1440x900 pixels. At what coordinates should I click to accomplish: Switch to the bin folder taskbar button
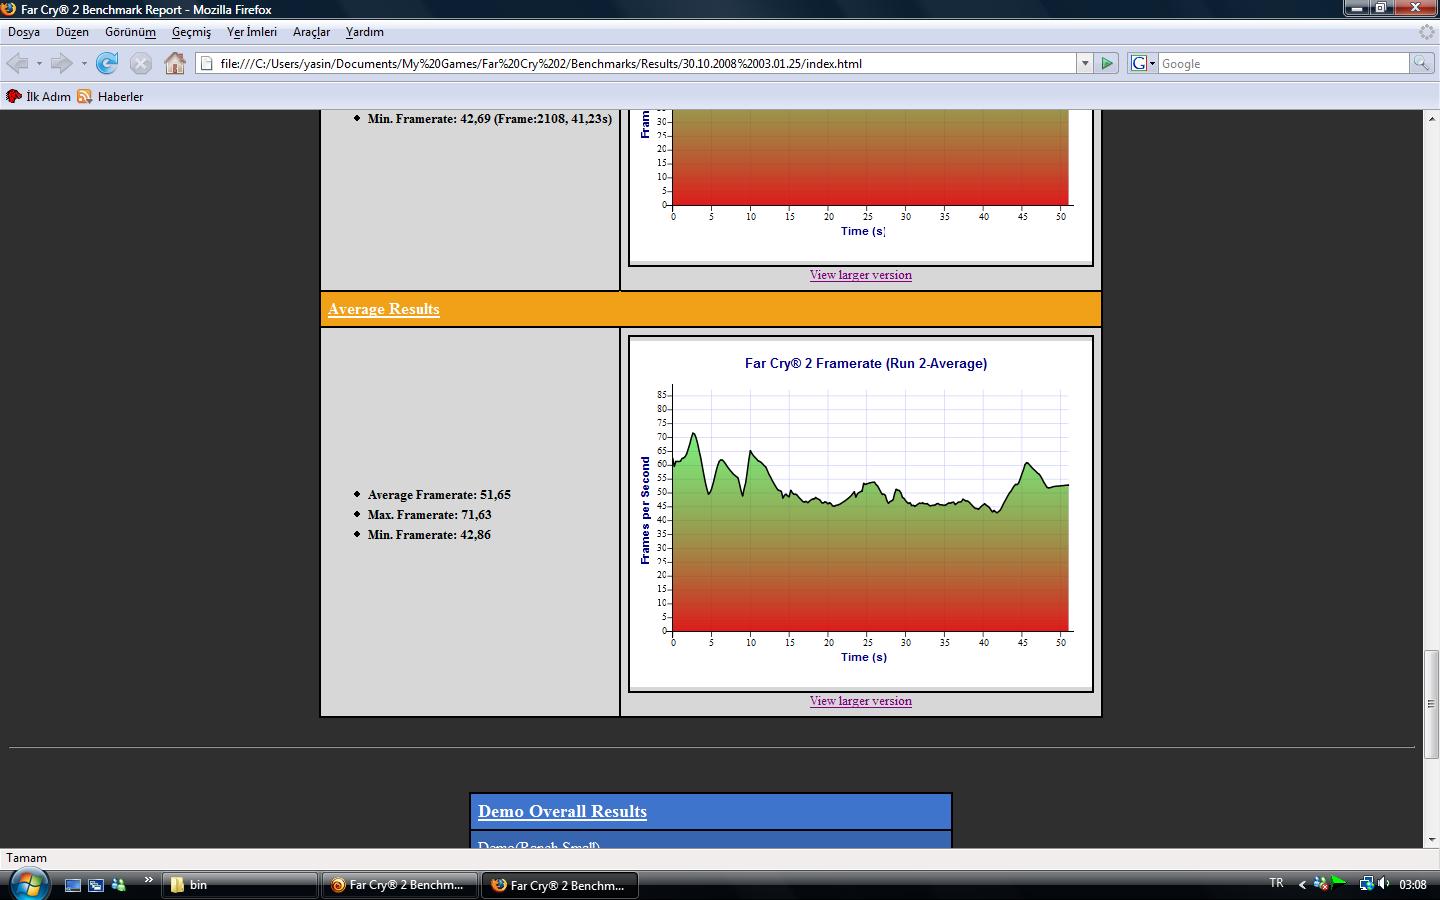[x=240, y=885]
